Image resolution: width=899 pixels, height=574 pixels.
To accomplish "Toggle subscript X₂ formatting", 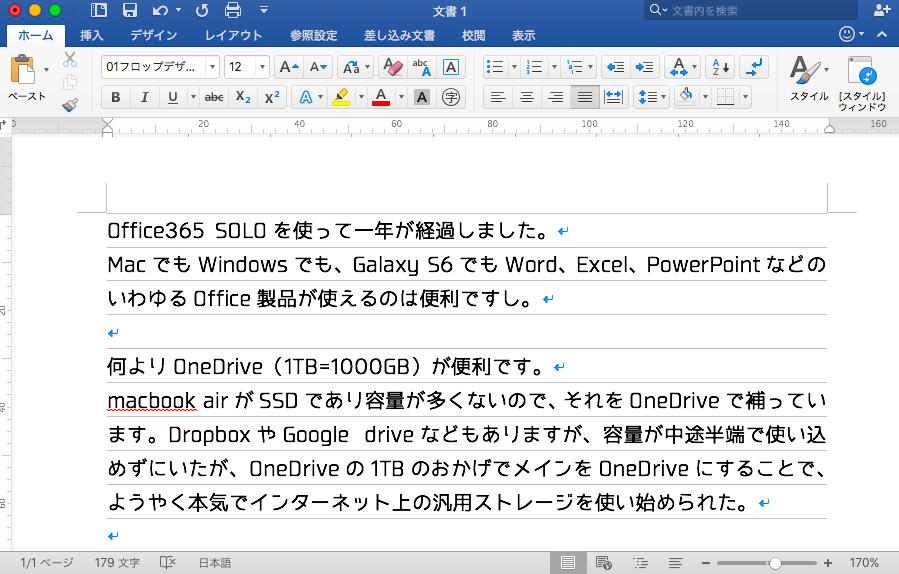I will click(243, 97).
